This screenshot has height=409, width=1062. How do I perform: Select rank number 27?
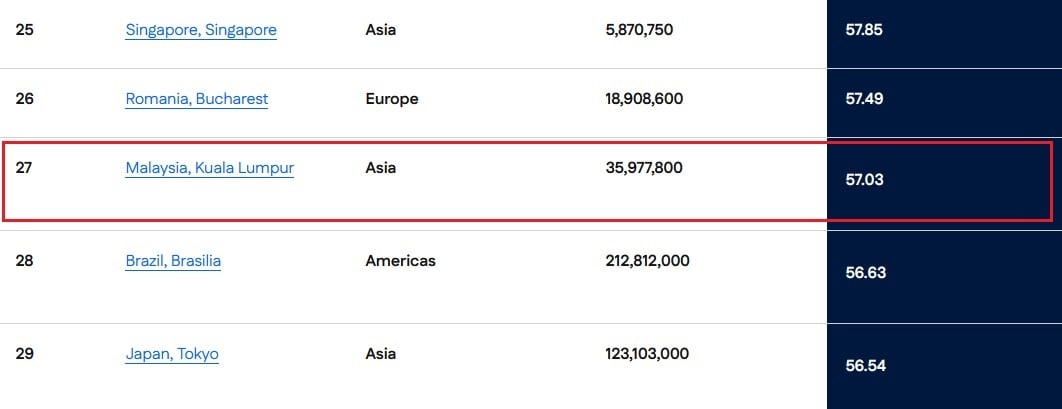coord(25,168)
